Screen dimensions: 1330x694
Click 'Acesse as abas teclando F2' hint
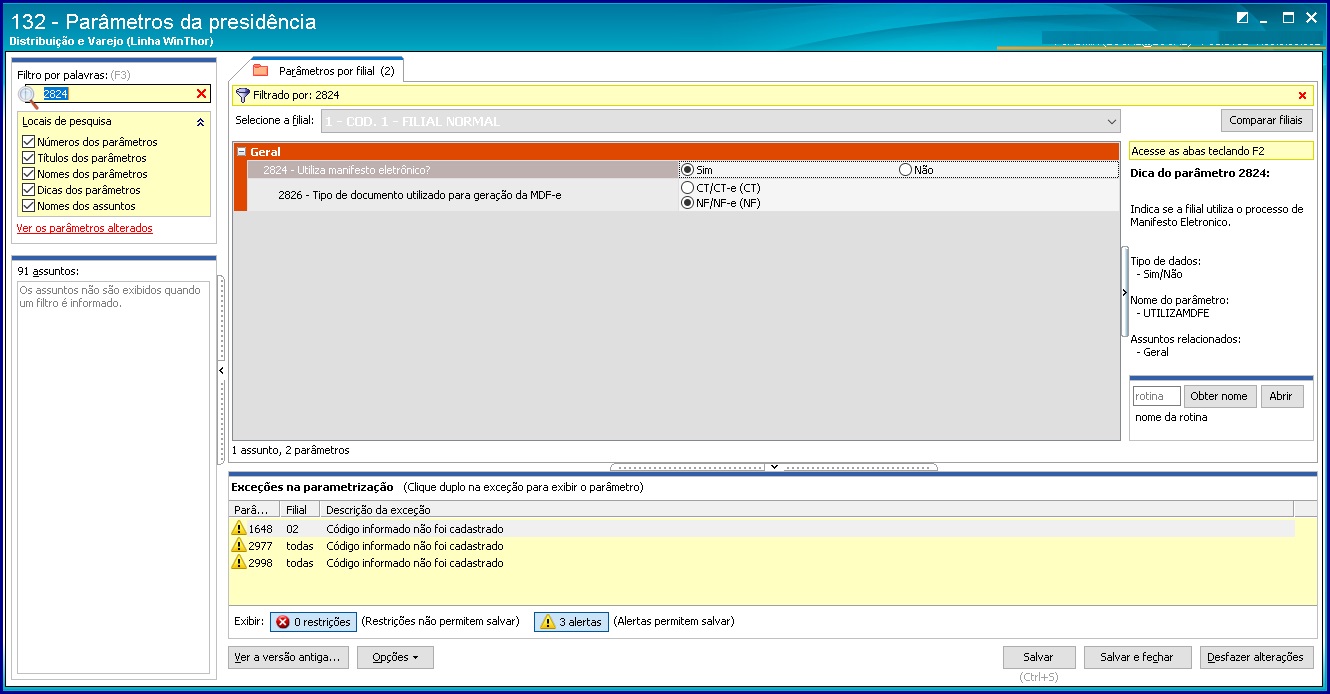tap(1221, 151)
